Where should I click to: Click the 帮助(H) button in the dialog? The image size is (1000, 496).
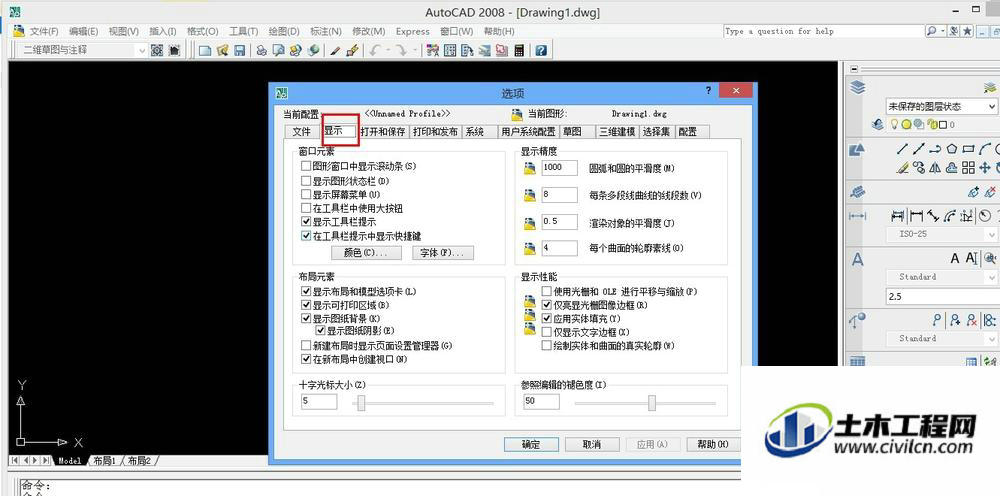pyautogui.click(x=713, y=444)
